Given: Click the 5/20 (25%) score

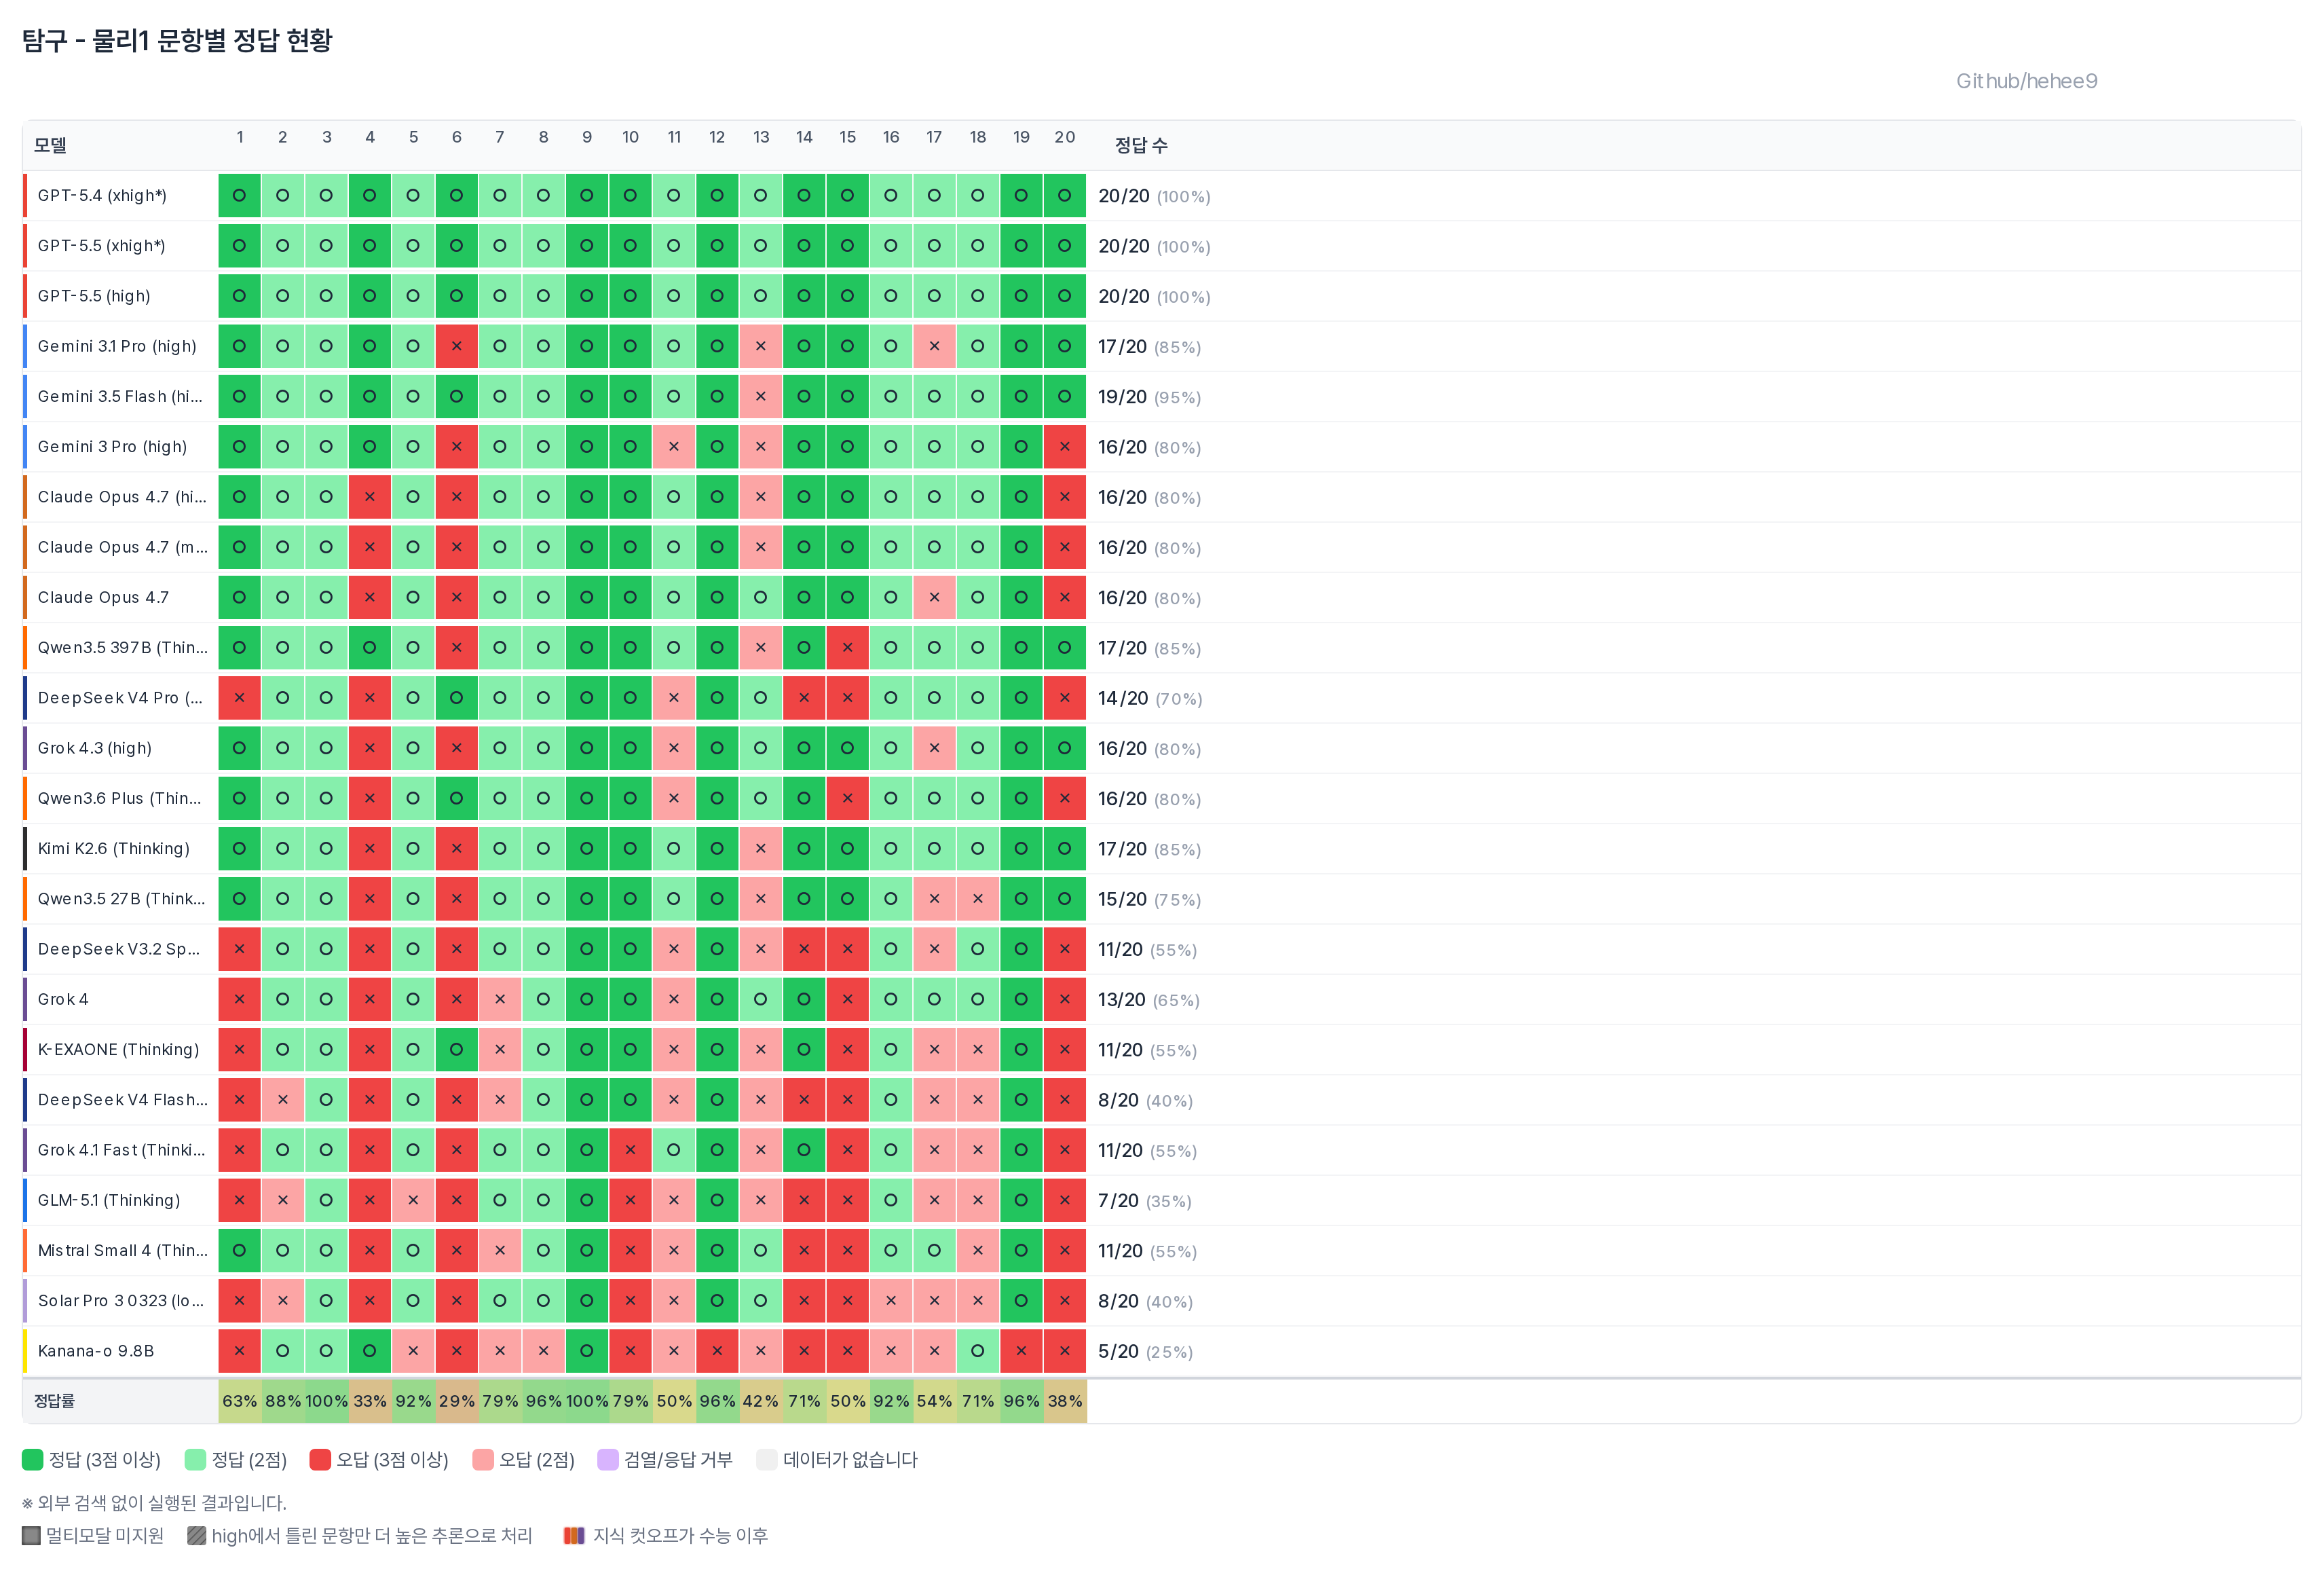Looking at the screenshot, I should click(x=1146, y=1351).
